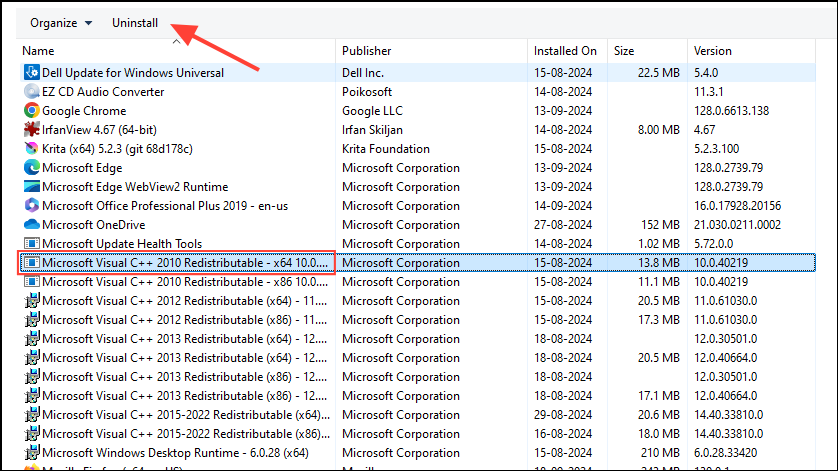838x471 pixels.
Task: Sort programs by Installed On column
Action: coord(565,51)
